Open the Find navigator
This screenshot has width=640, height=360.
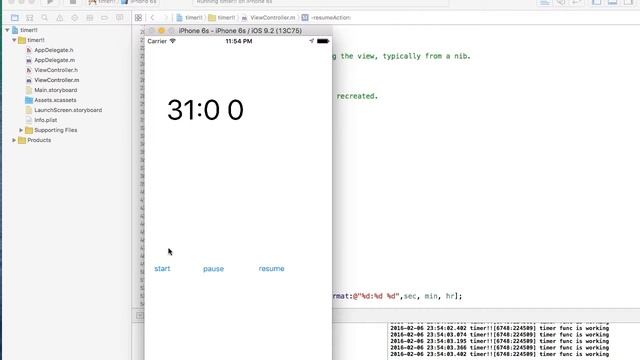[44, 18]
